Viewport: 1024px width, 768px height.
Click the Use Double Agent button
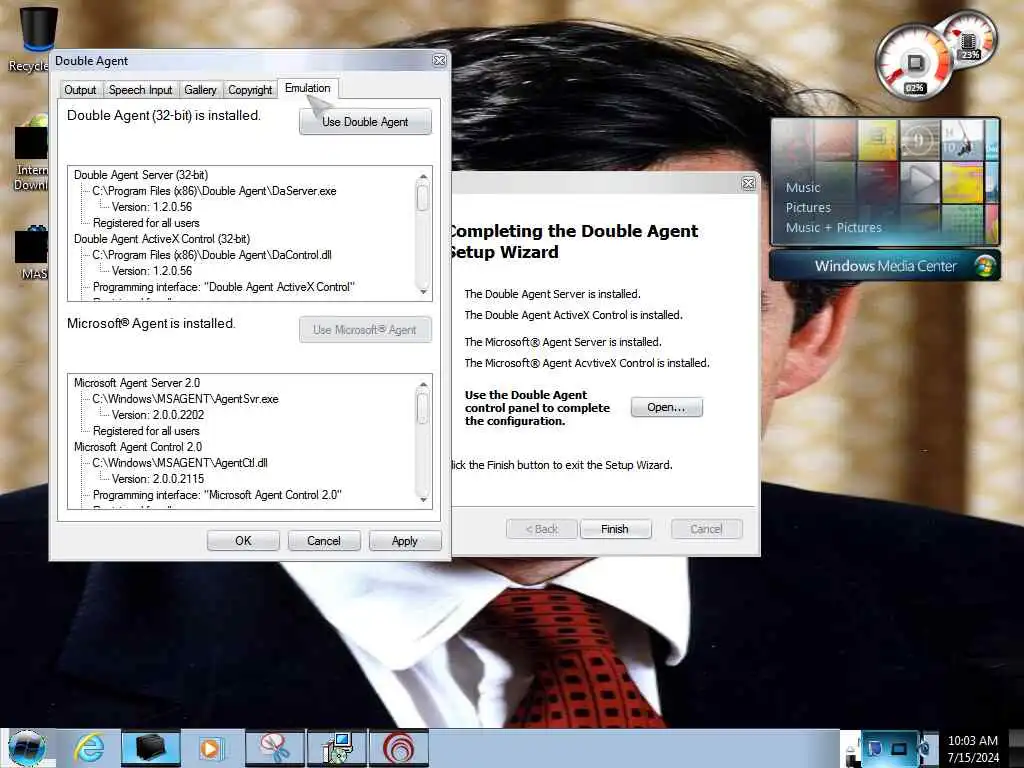pos(365,121)
